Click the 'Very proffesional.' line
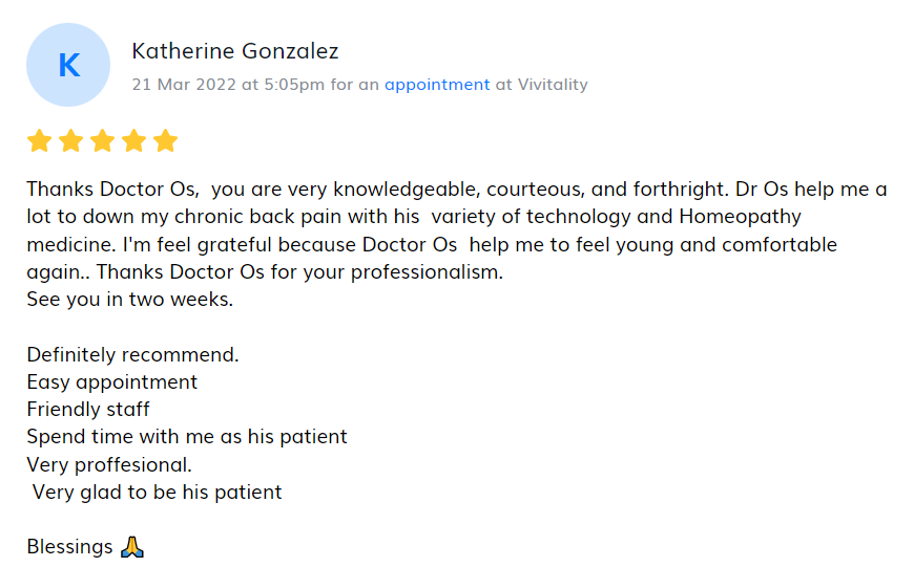The image size is (906, 567). 109,465
